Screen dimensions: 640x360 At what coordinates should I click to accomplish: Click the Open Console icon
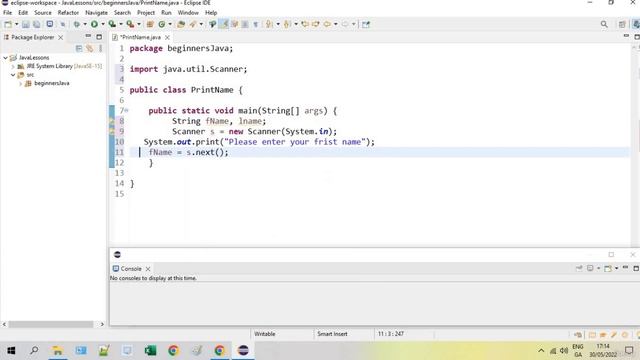[x=608, y=268]
